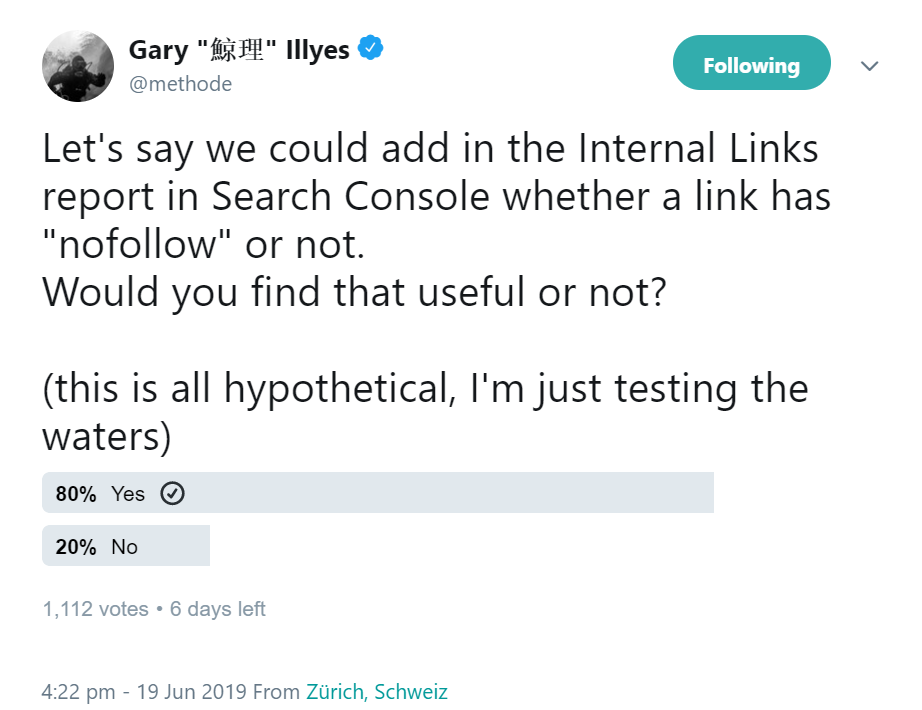Click the 1,112 votes count
The image size is (922, 710).
pos(94,608)
